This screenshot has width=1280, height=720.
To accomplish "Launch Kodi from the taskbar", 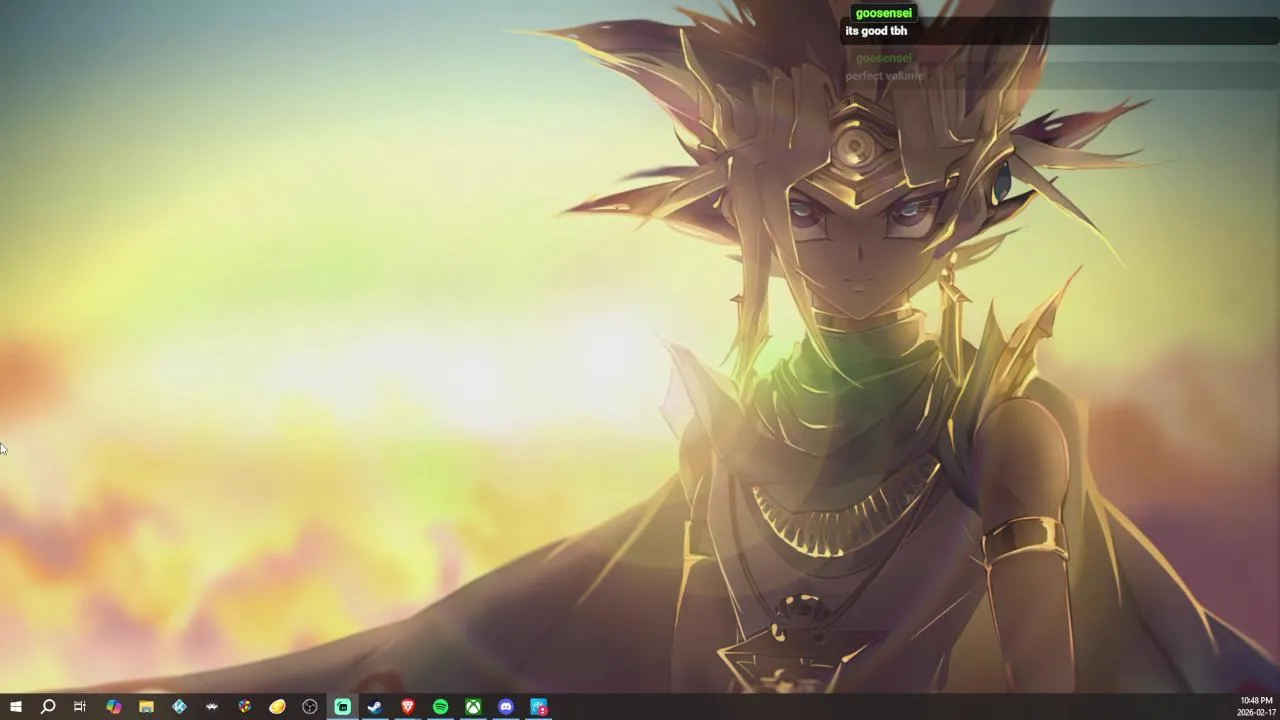I will [x=179, y=707].
